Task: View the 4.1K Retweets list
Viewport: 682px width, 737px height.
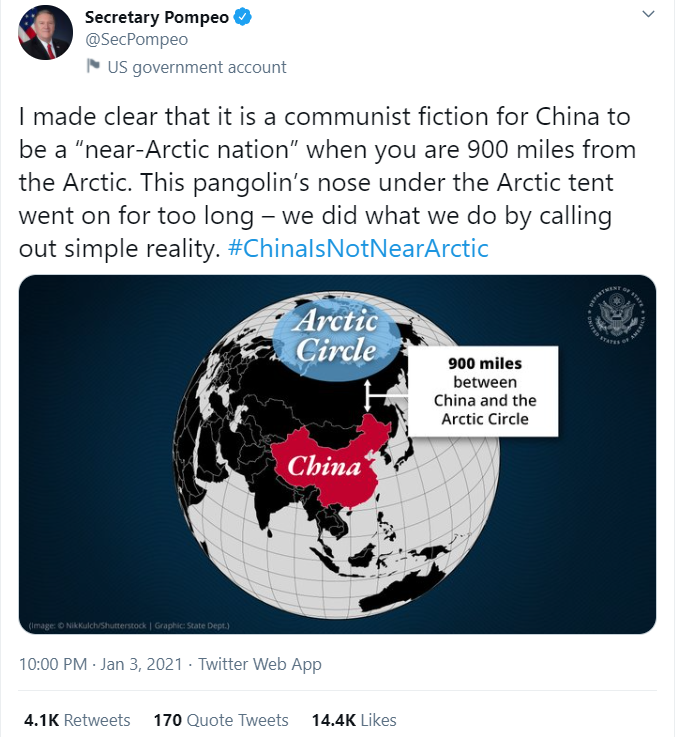Action: click(76, 720)
